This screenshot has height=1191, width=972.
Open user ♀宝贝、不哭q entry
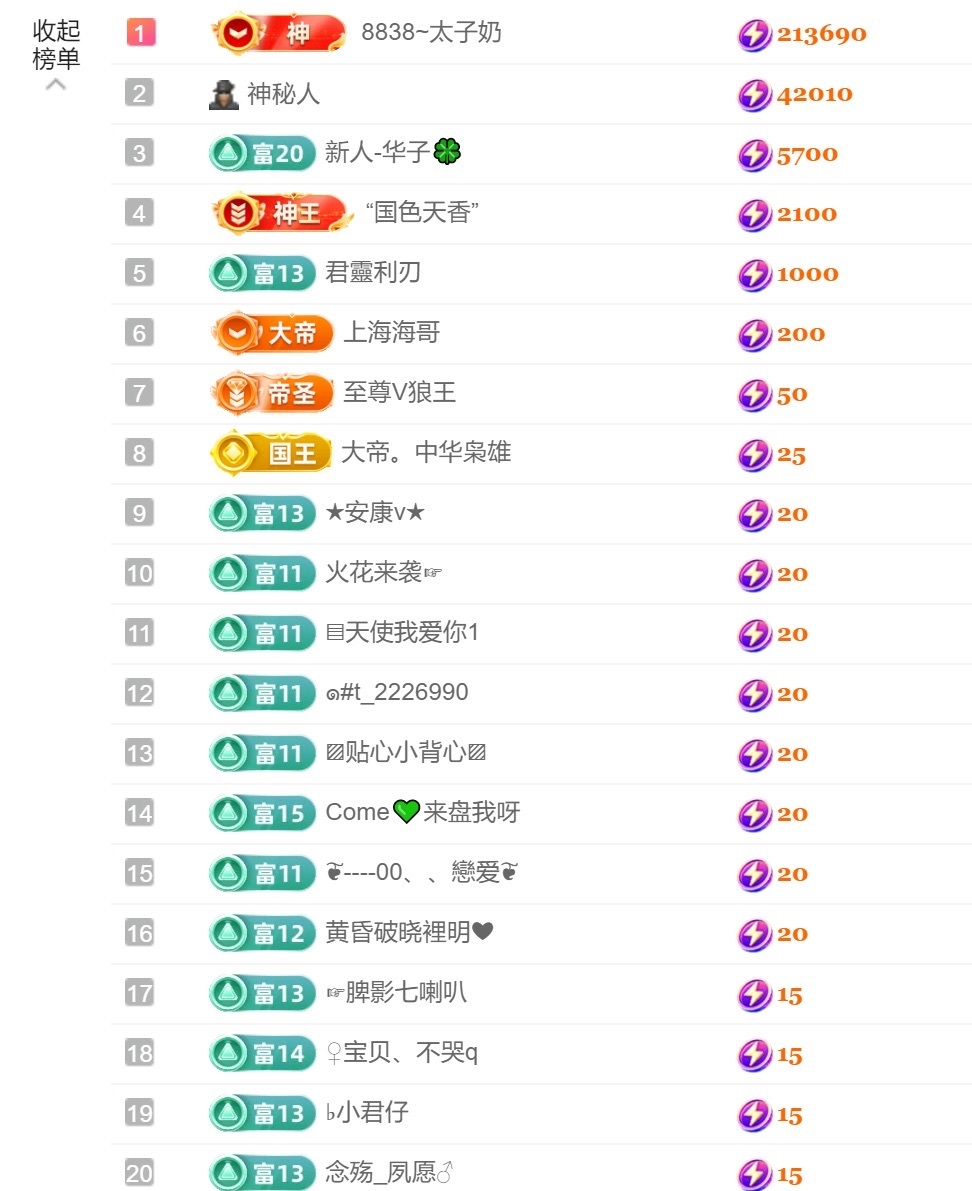[x=402, y=1053]
